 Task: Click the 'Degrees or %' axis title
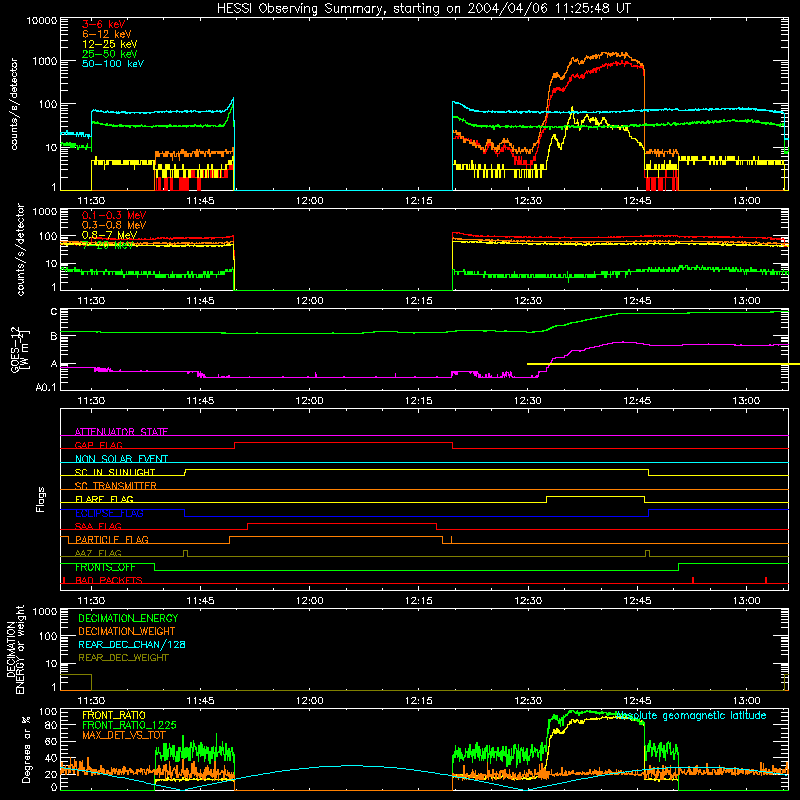pyautogui.click(x=26, y=750)
